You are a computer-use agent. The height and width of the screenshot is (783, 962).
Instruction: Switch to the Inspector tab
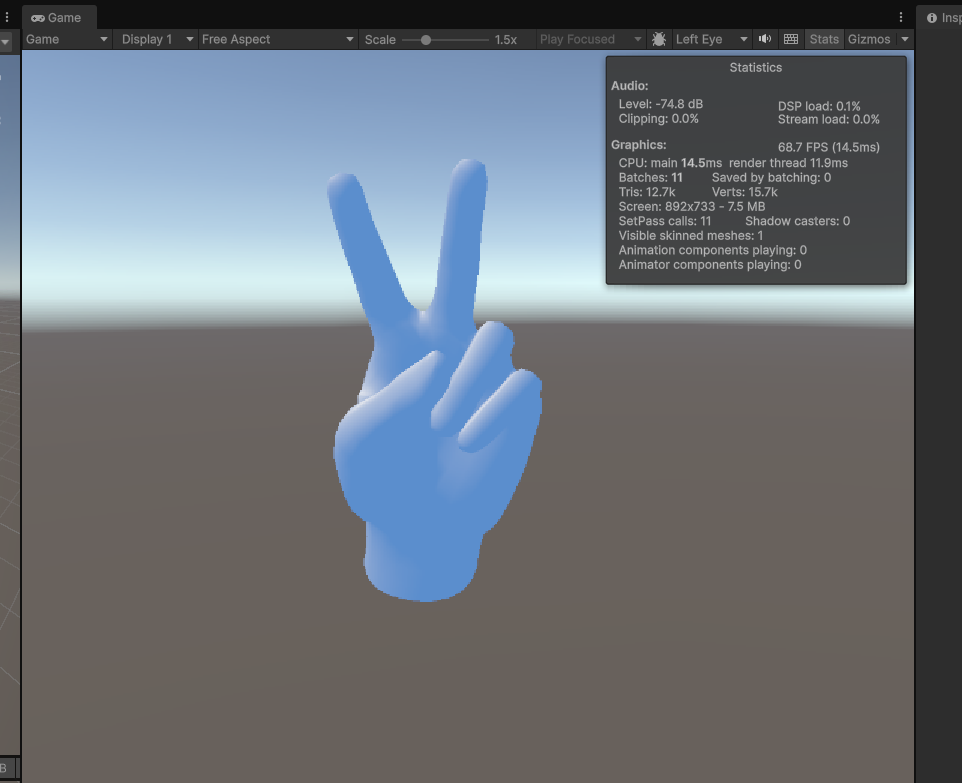pyautogui.click(x=943, y=18)
